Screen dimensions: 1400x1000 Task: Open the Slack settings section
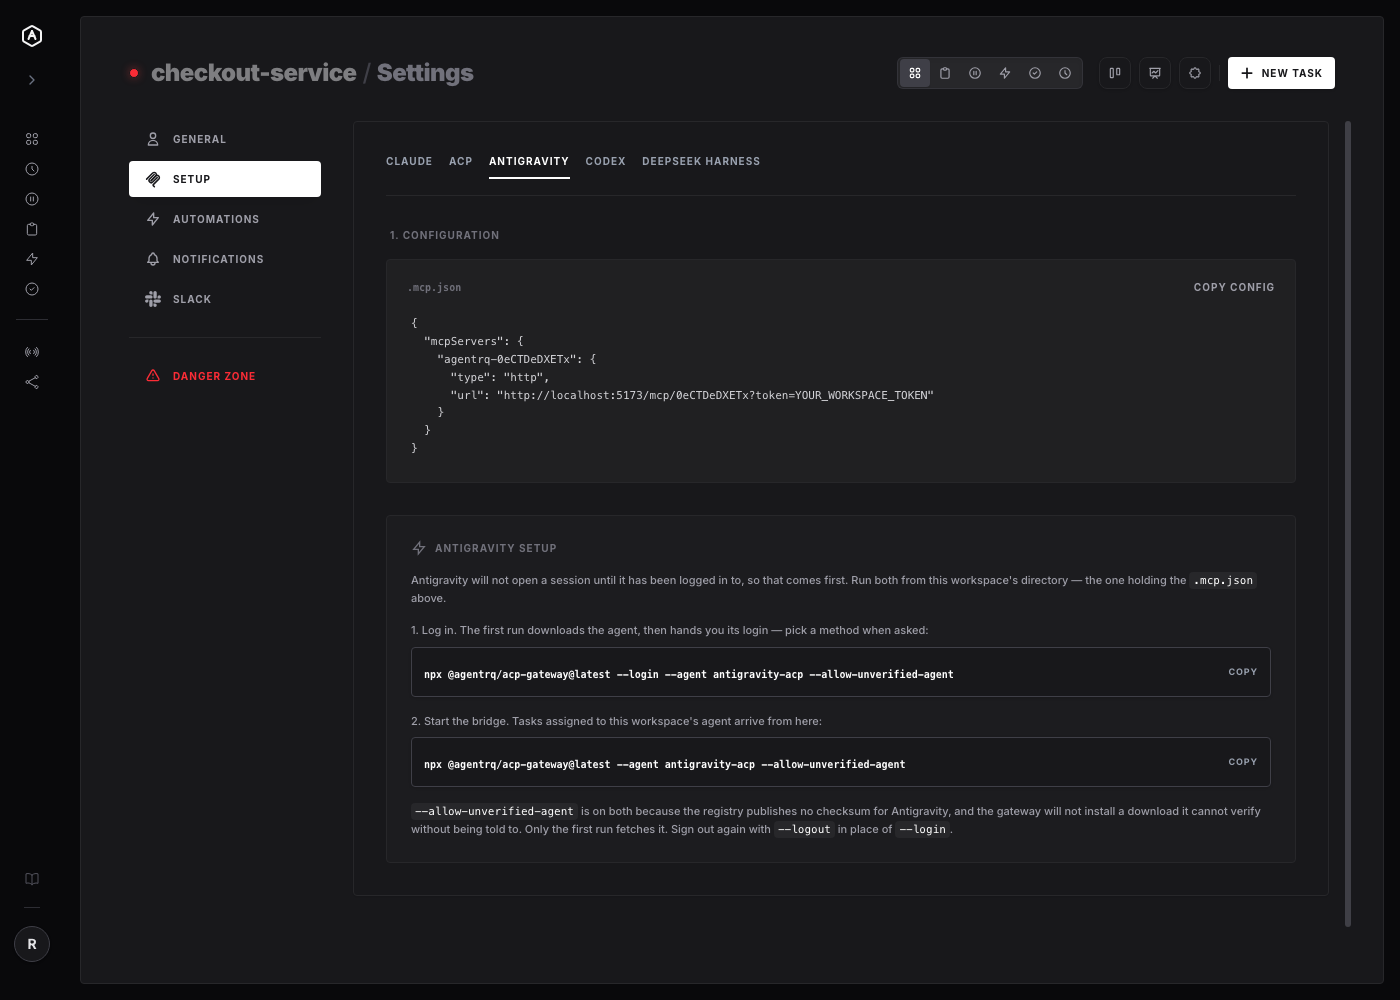point(225,299)
